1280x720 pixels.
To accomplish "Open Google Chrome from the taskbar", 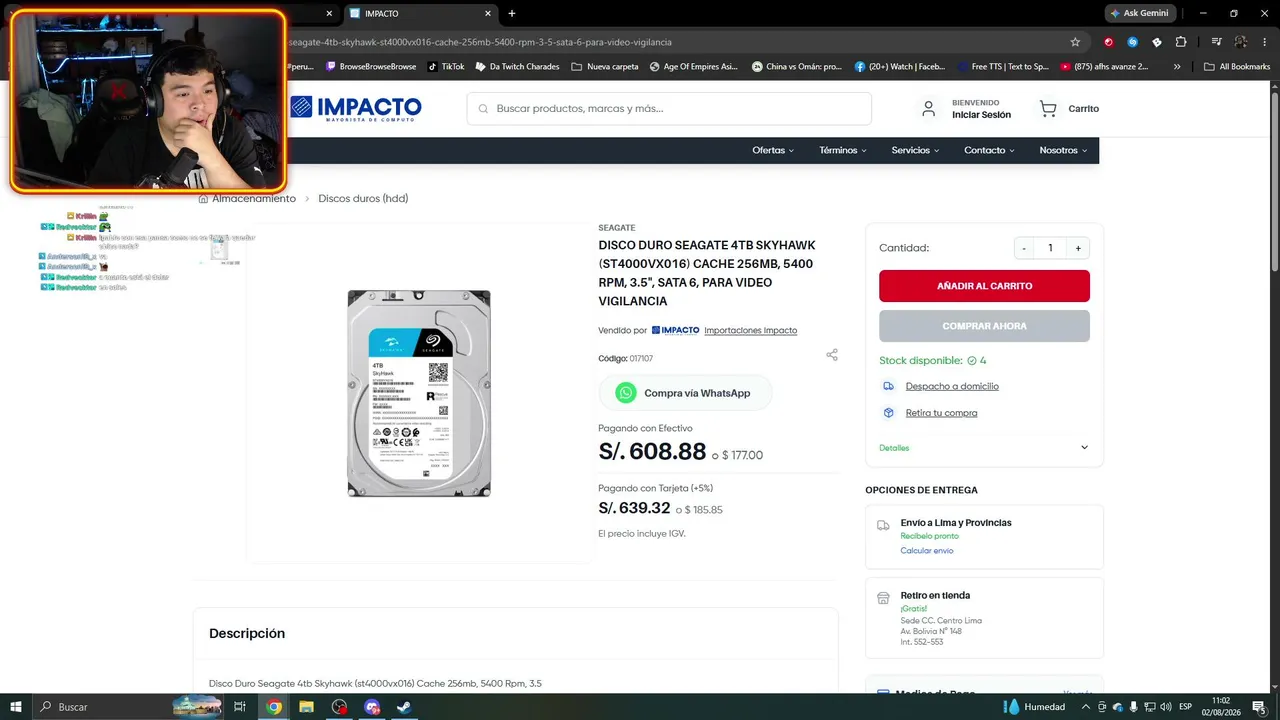I will tap(274, 707).
